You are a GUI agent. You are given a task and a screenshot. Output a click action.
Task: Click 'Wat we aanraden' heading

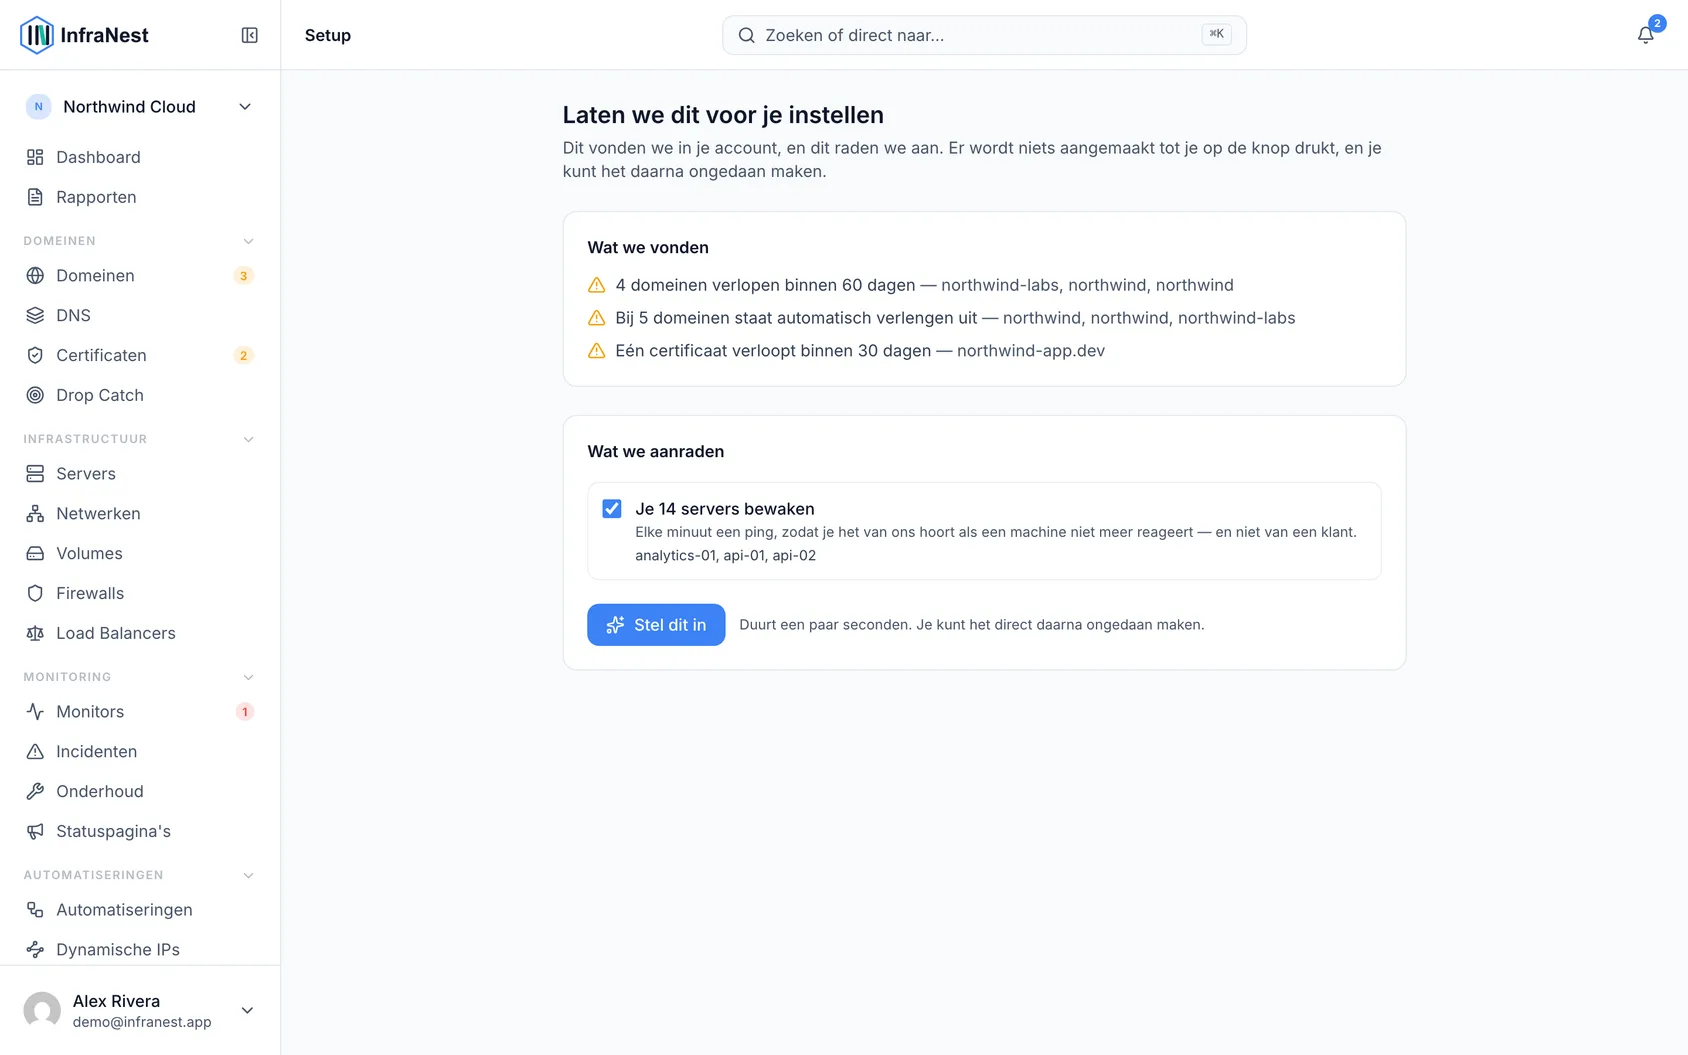pos(656,452)
